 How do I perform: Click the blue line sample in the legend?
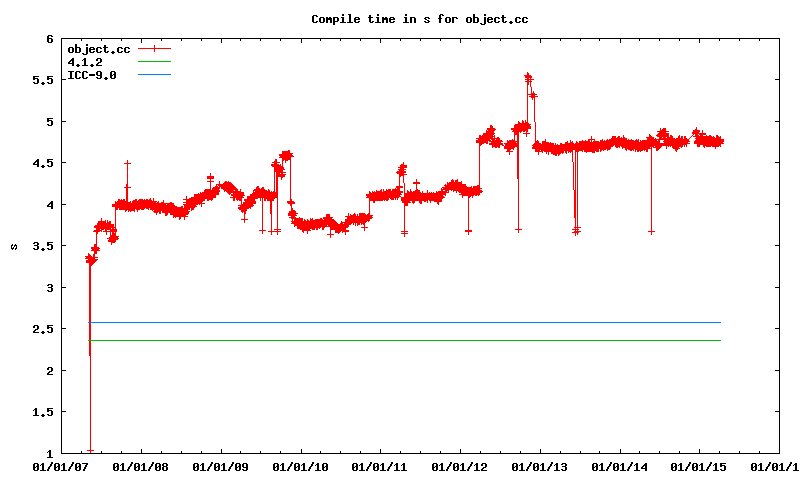pyautogui.click(x=155, y=75)
